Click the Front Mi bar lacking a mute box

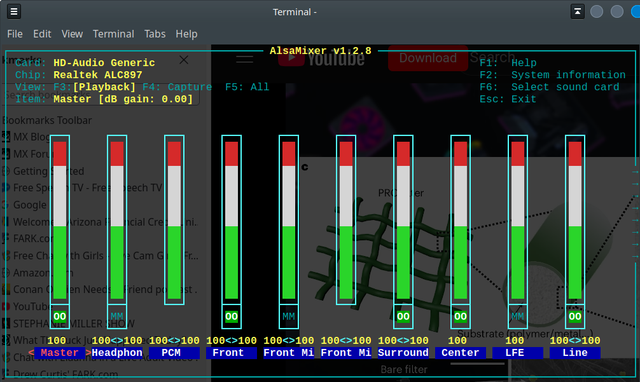point(346,220)
